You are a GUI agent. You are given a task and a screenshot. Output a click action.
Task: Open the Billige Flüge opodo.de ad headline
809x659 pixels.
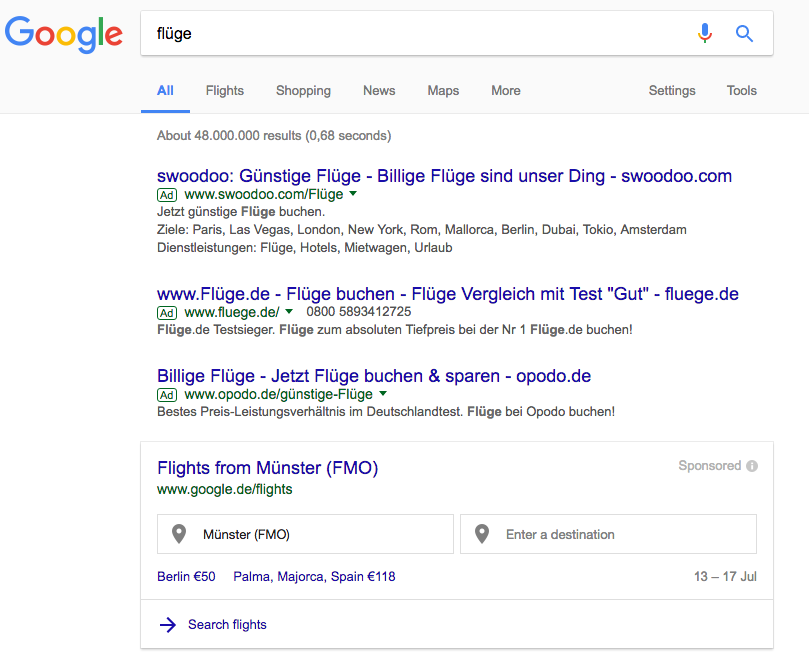click(374, 376)
